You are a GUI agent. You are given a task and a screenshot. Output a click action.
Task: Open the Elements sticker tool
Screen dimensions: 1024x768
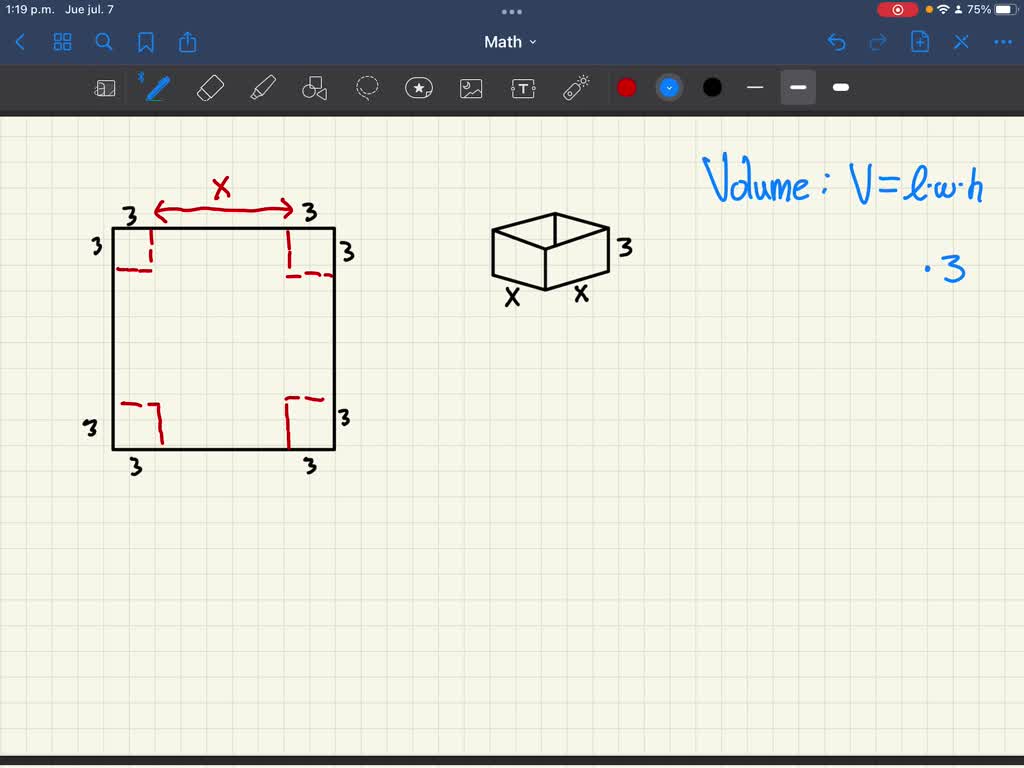(419, 88)
